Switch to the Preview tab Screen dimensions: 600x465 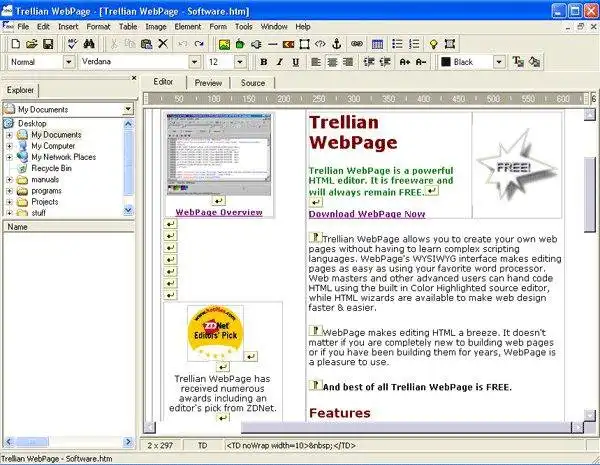208,83
